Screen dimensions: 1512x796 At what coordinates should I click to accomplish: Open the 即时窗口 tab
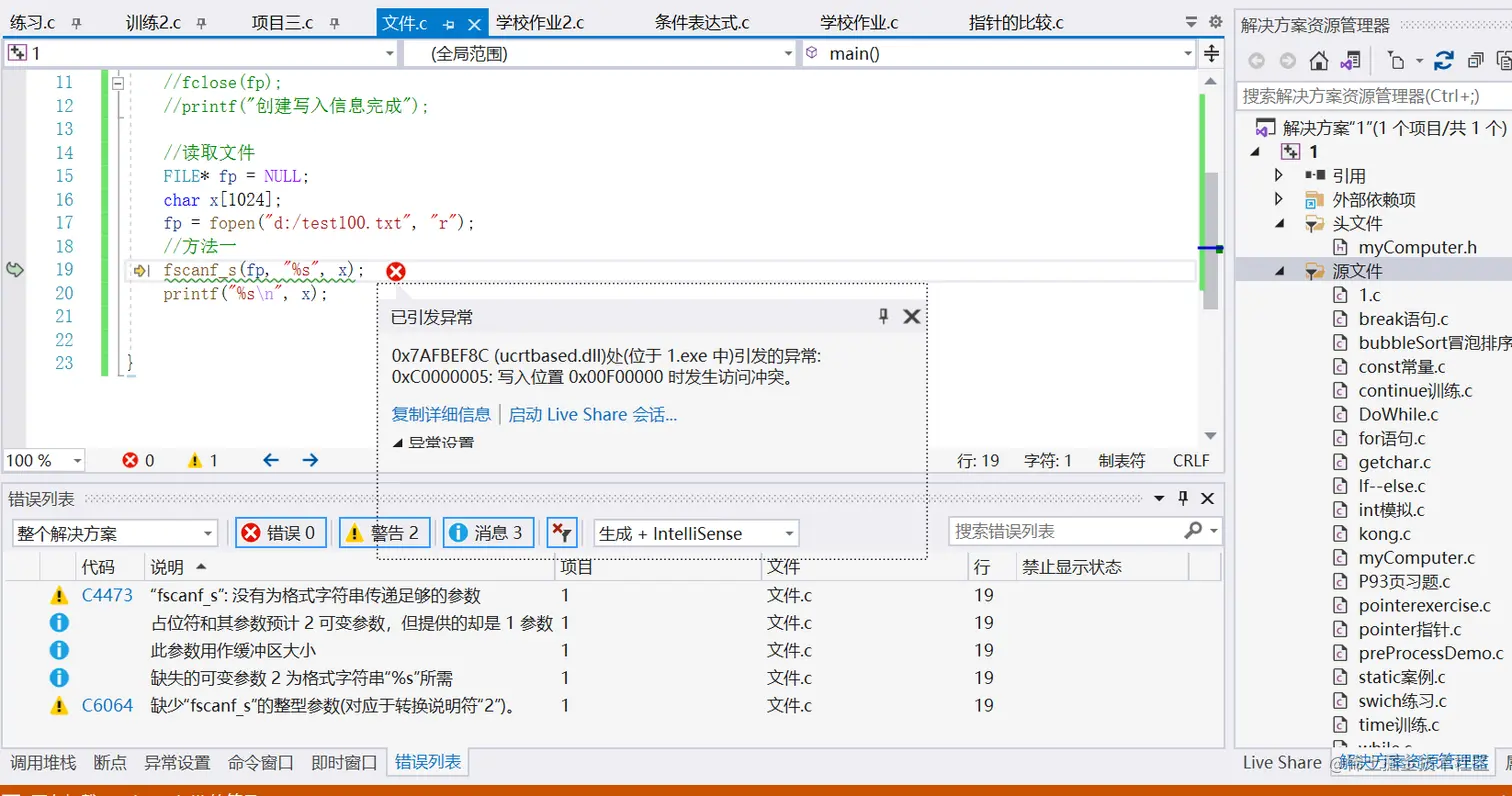click(x=344, y=763)
